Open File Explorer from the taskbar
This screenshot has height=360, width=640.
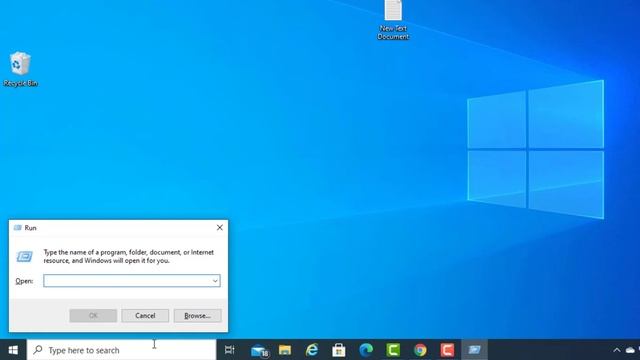point(285,350)
